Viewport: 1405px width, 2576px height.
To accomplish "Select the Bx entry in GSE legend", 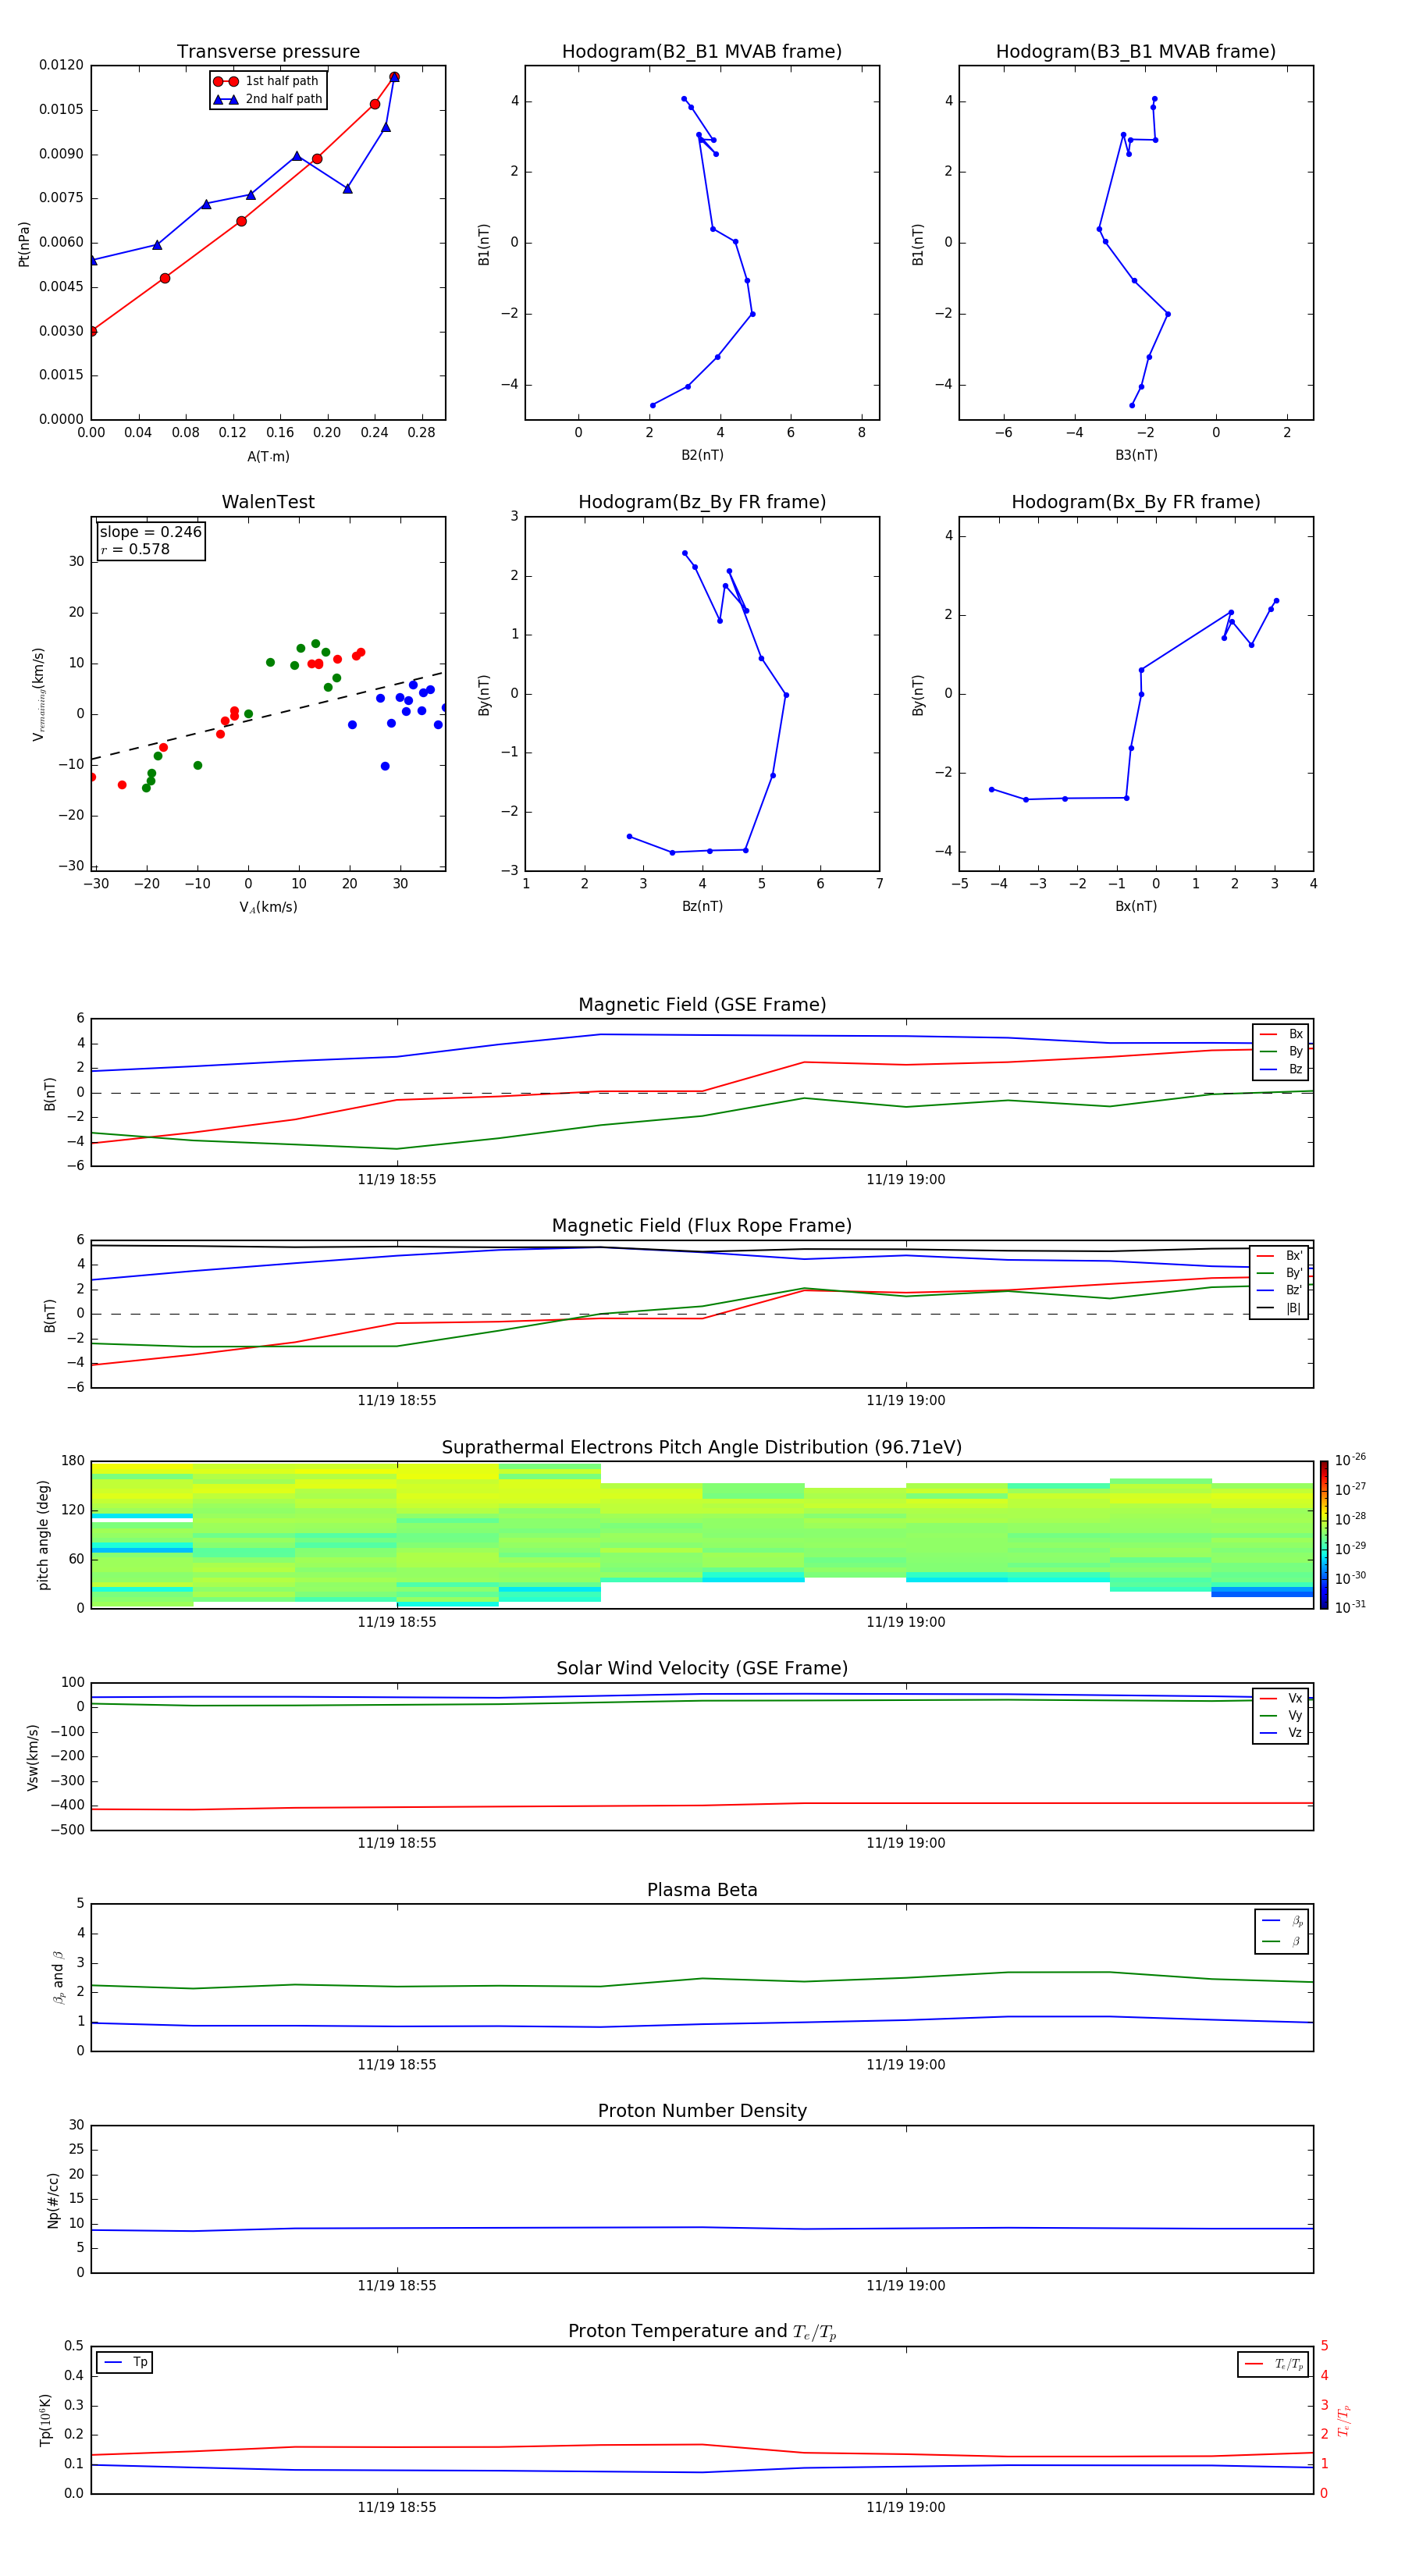I will [x=1281, y=1034].
